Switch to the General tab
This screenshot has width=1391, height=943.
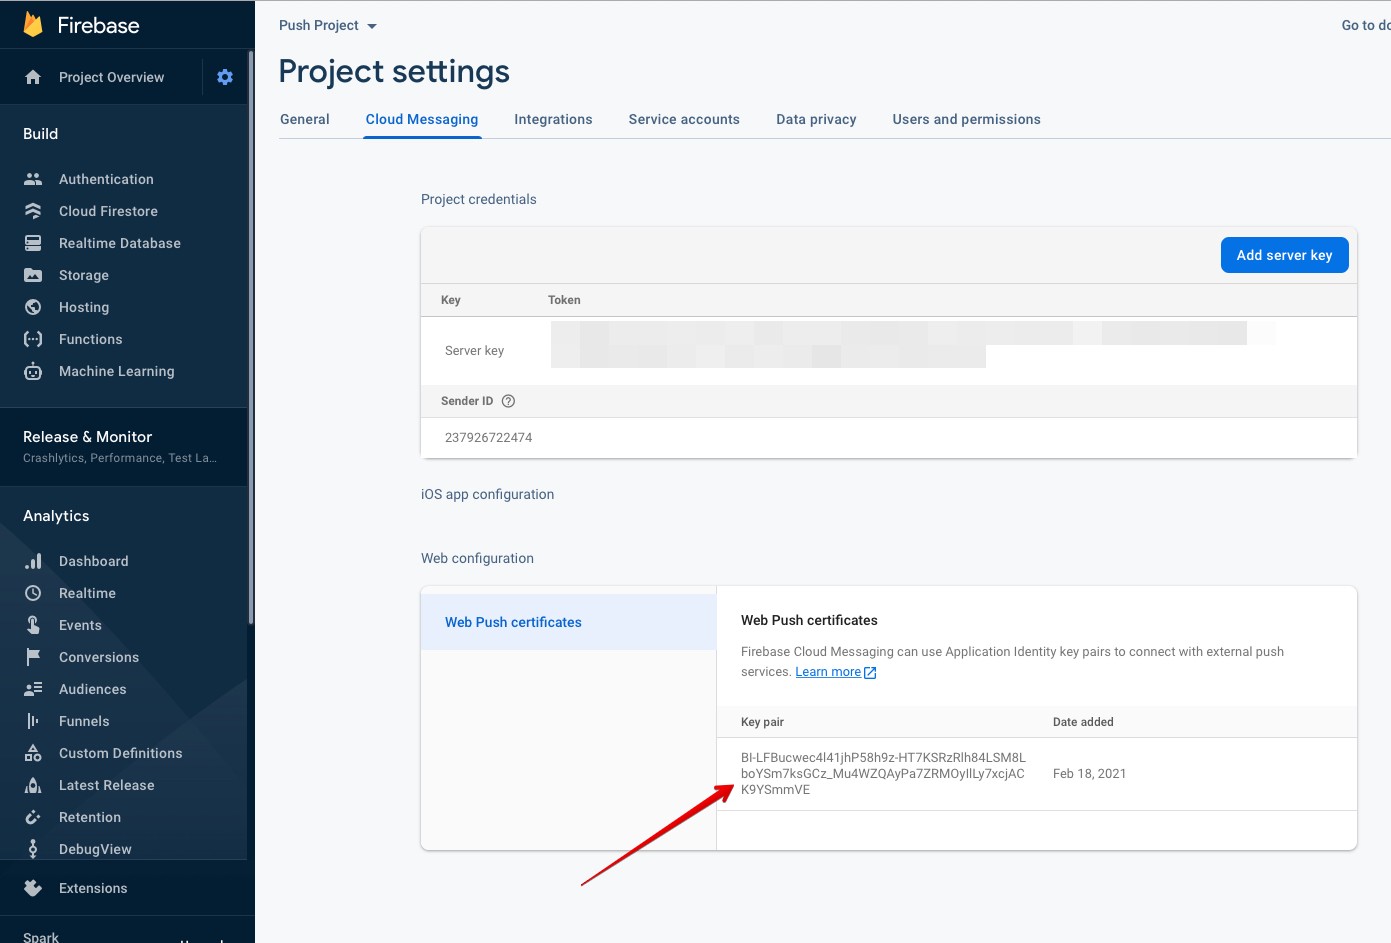305,119
